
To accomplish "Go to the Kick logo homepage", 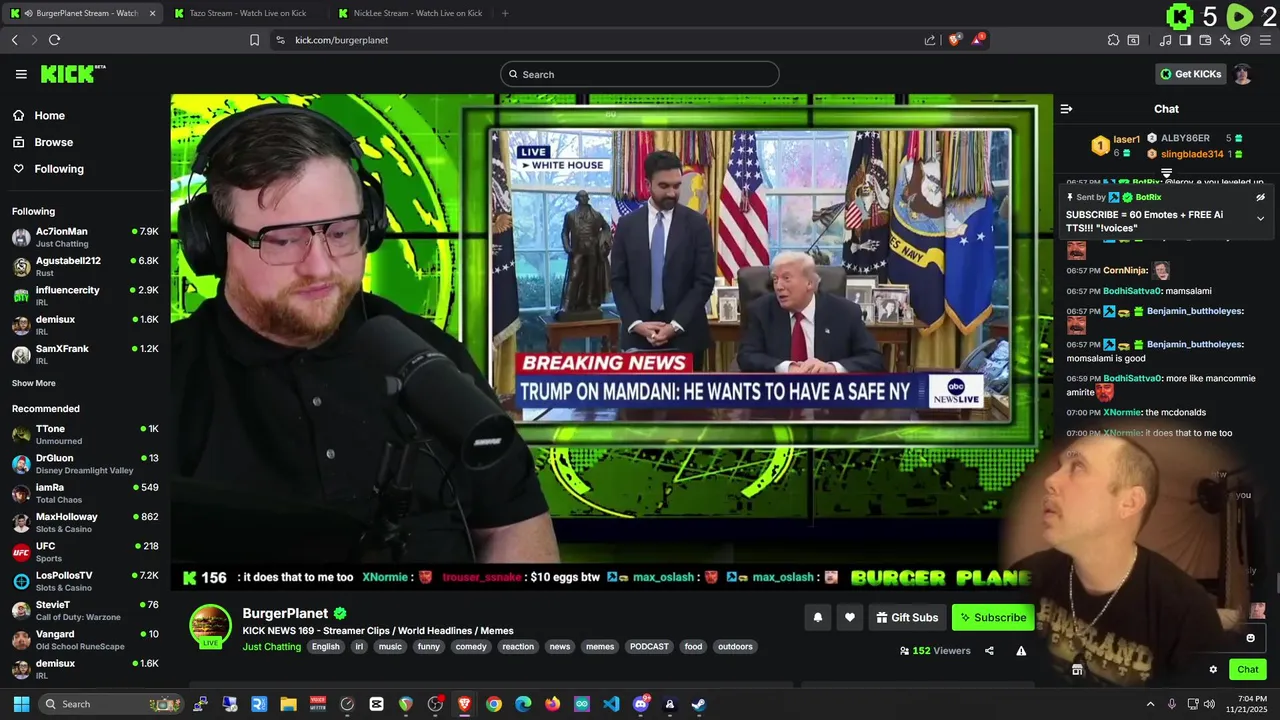I will (x=72, y=74).
